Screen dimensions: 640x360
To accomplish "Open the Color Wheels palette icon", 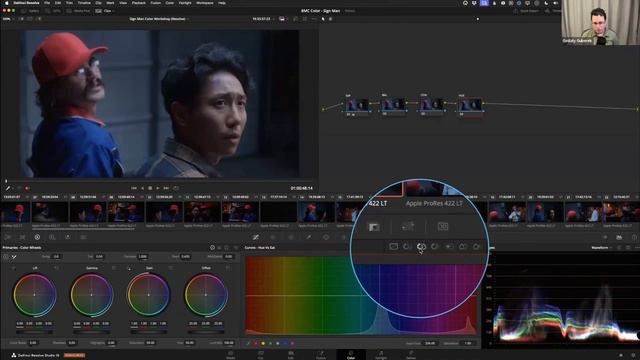I will pyautogui.click(x=37, y=237).
